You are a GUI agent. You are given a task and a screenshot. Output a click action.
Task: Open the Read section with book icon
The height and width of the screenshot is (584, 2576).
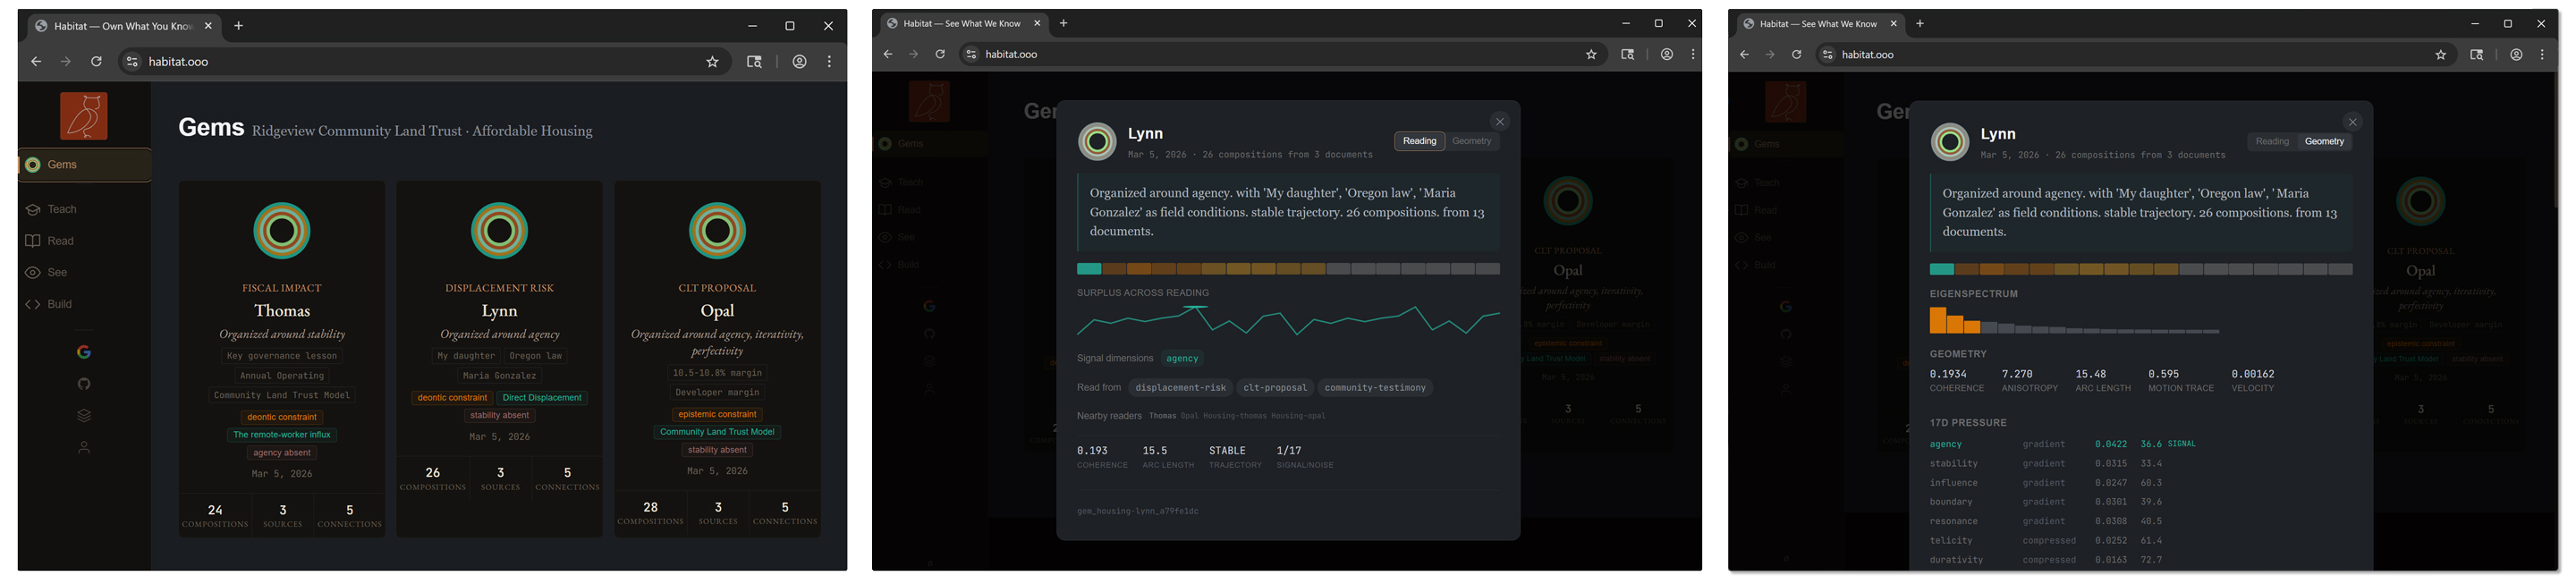[60, 241]
